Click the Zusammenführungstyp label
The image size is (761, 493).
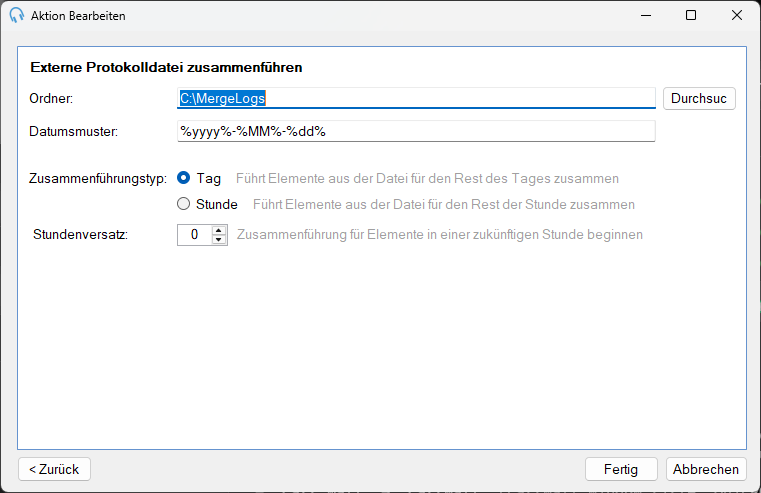(x=98, y=179)
